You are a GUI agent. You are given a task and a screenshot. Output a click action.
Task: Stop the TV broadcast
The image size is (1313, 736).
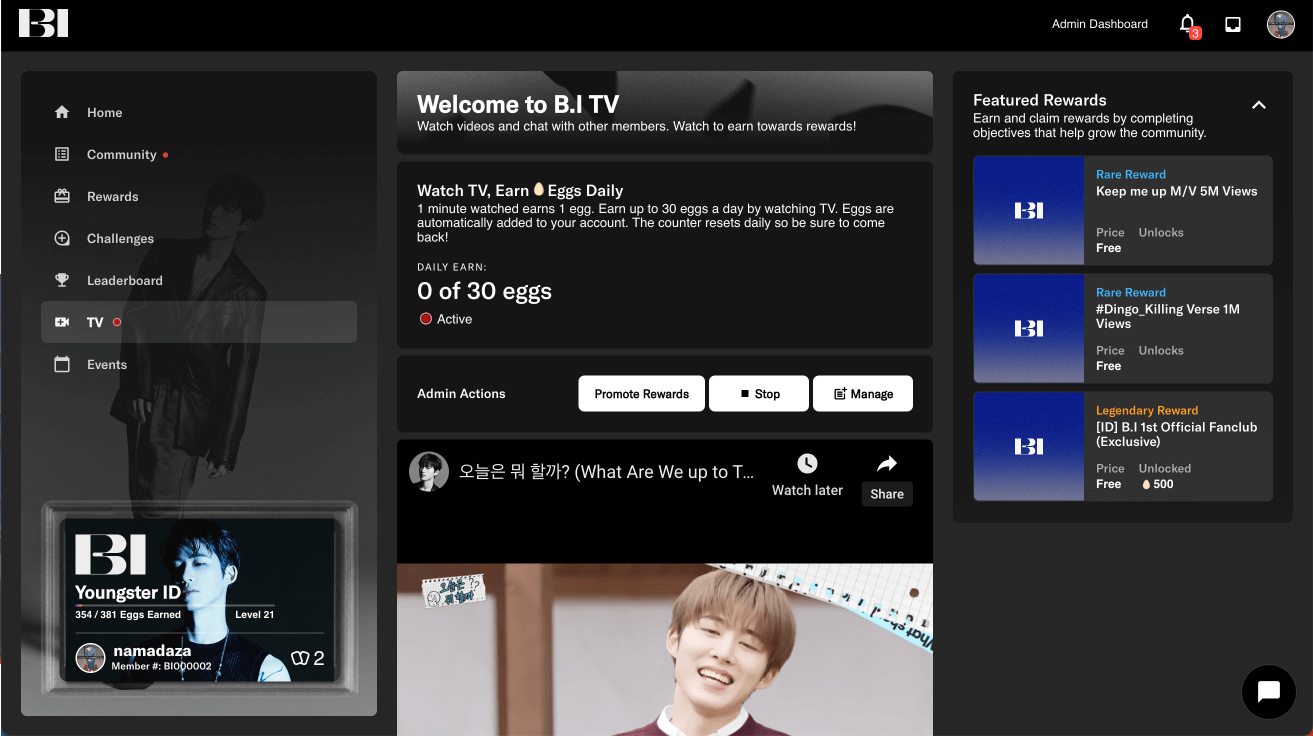point(759,394)
